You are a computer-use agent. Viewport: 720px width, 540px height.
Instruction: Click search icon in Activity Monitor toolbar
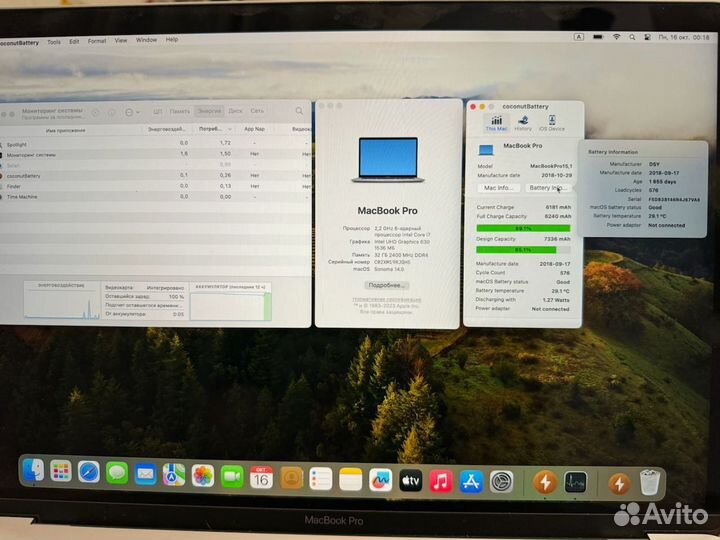click(299, 111)
